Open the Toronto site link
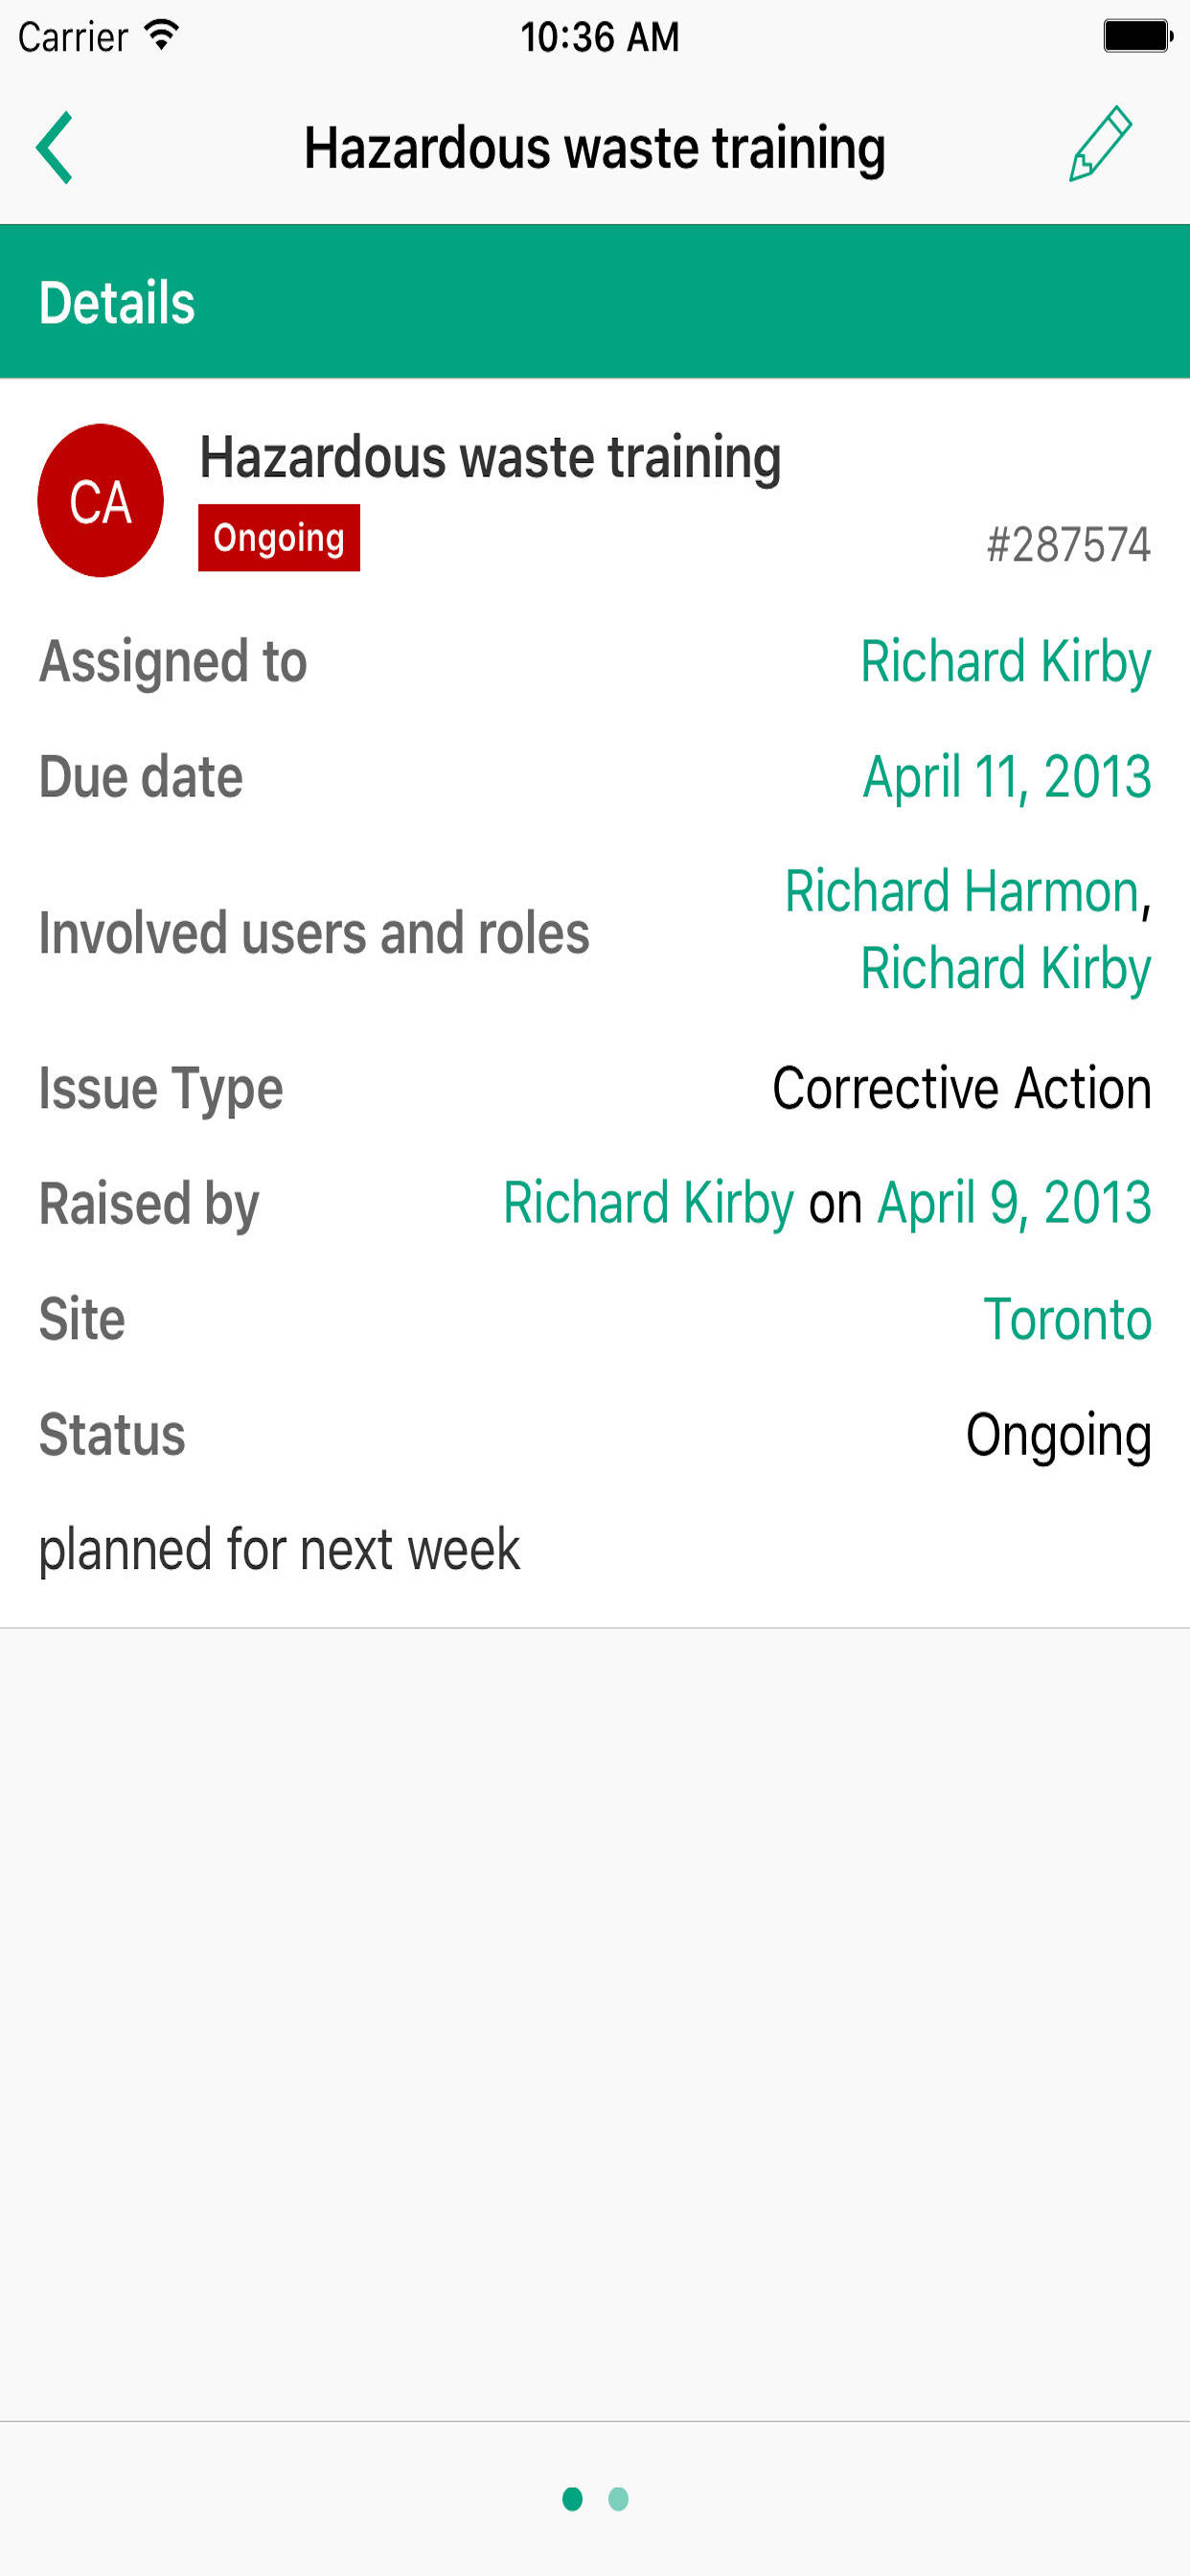Screen dimensions: 1190x2576 tap(1067, 1319)
